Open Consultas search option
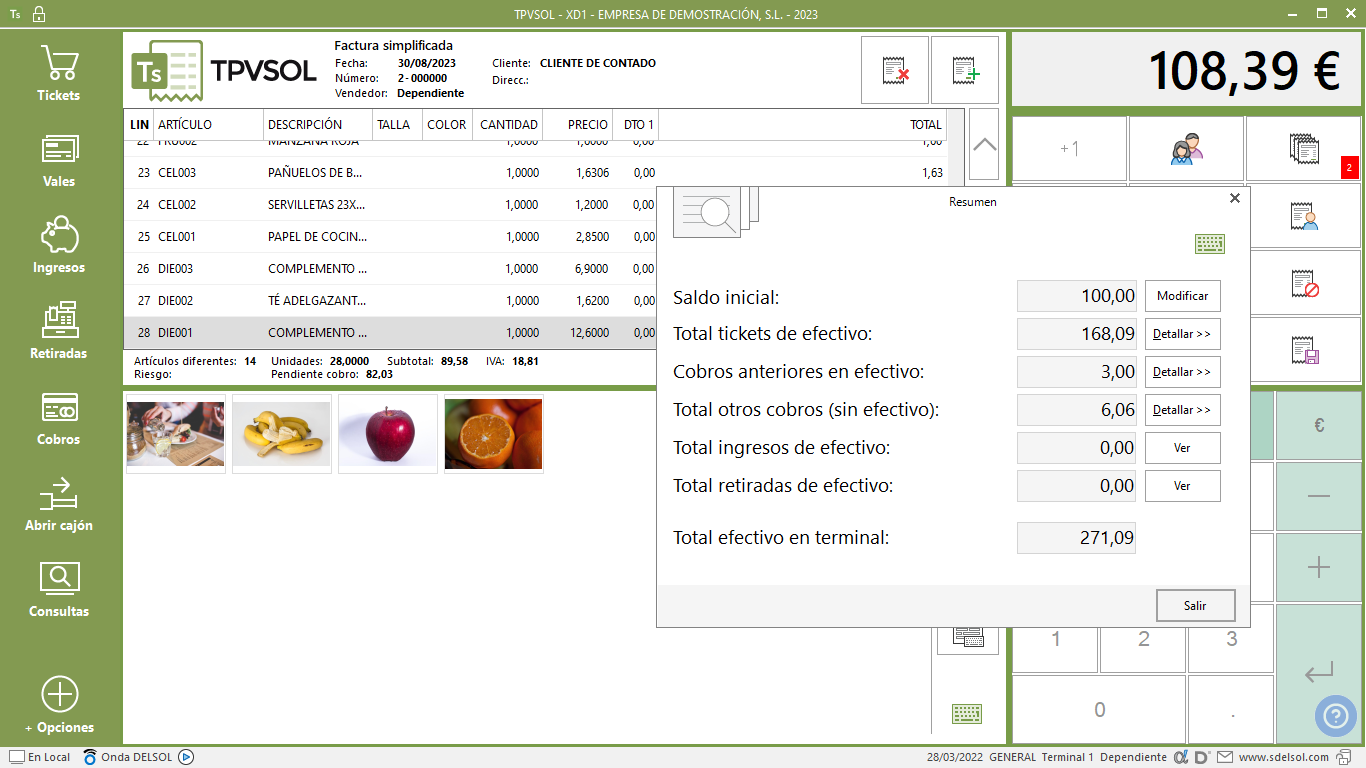Viewport: 1366px width, 768px height. coord(59,589)
